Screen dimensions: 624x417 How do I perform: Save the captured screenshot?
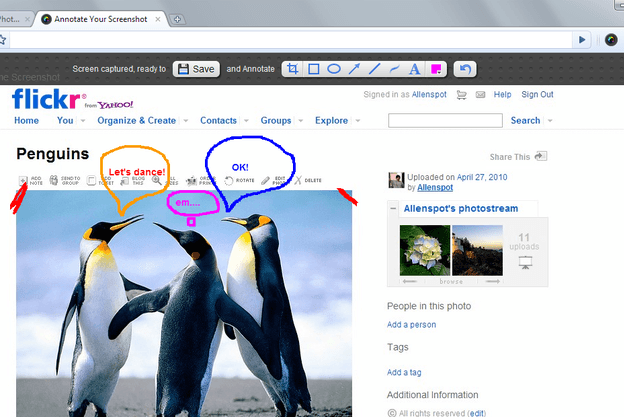pyautogui.click(x=196, y=69)
